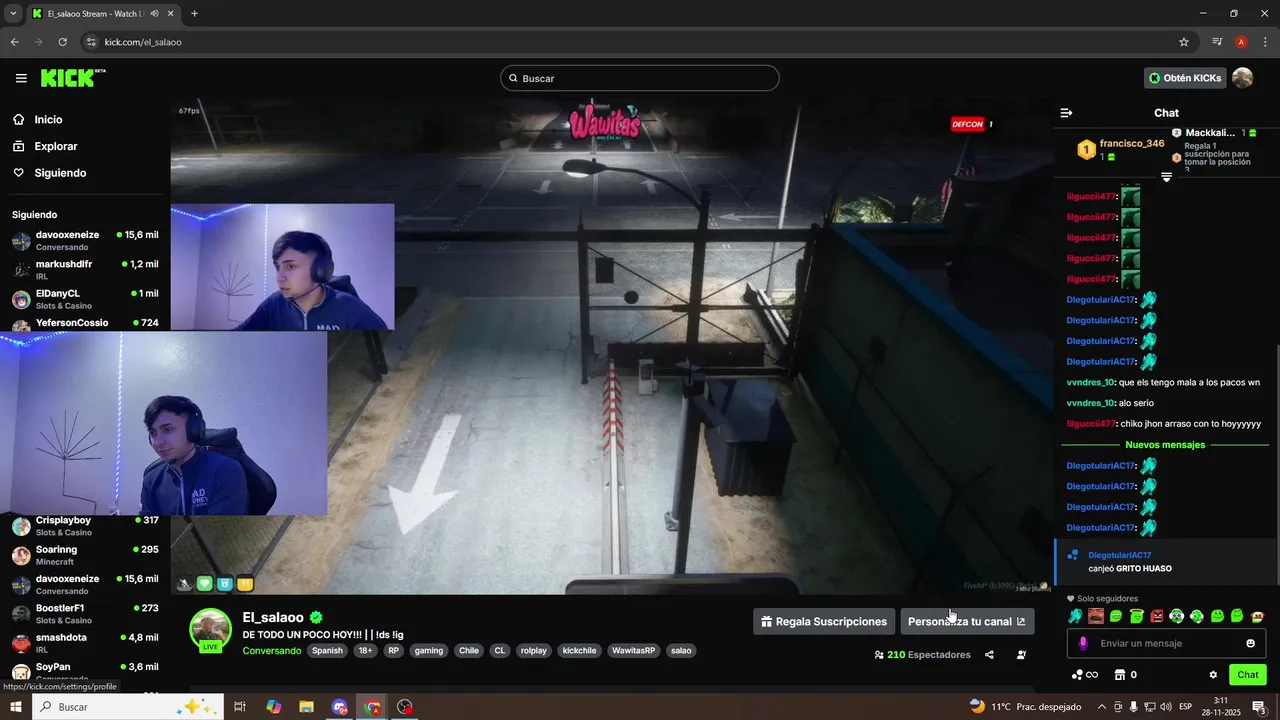1280x720 pixels.
Task: Select the Chile tag
Action: 468,650
